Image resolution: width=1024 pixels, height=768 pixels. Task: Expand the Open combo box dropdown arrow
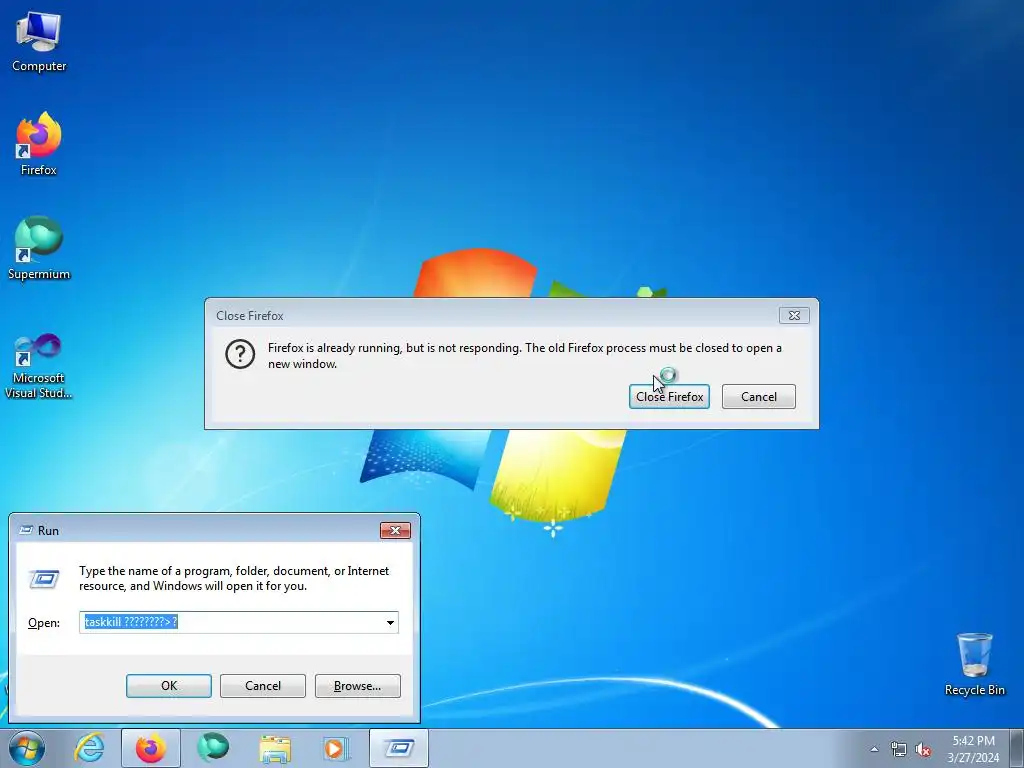[x=390, y=622]
